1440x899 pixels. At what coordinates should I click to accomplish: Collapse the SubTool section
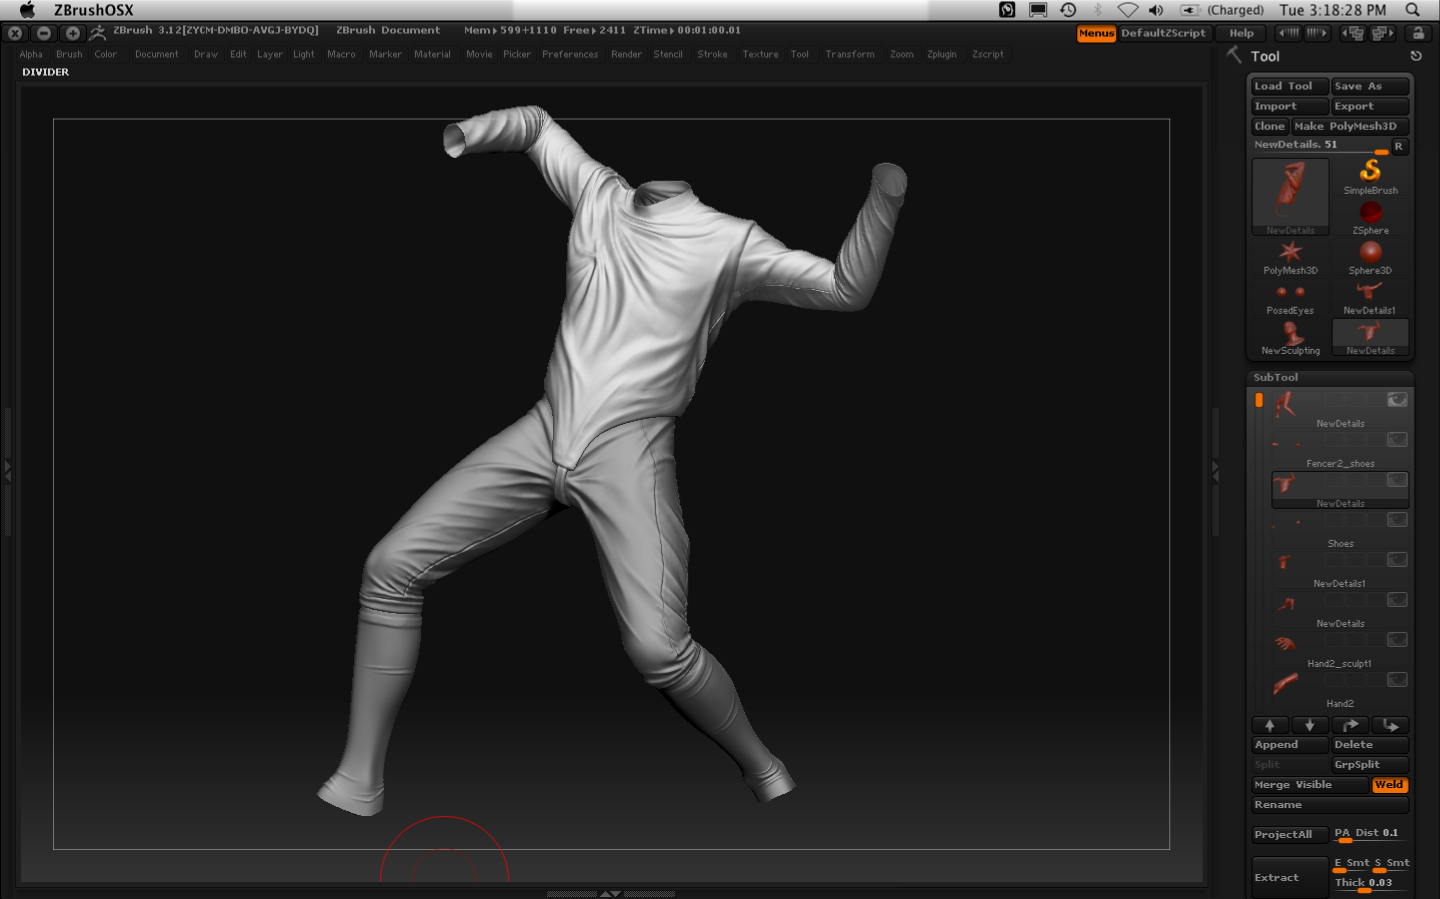click(x=1276, y=377)
